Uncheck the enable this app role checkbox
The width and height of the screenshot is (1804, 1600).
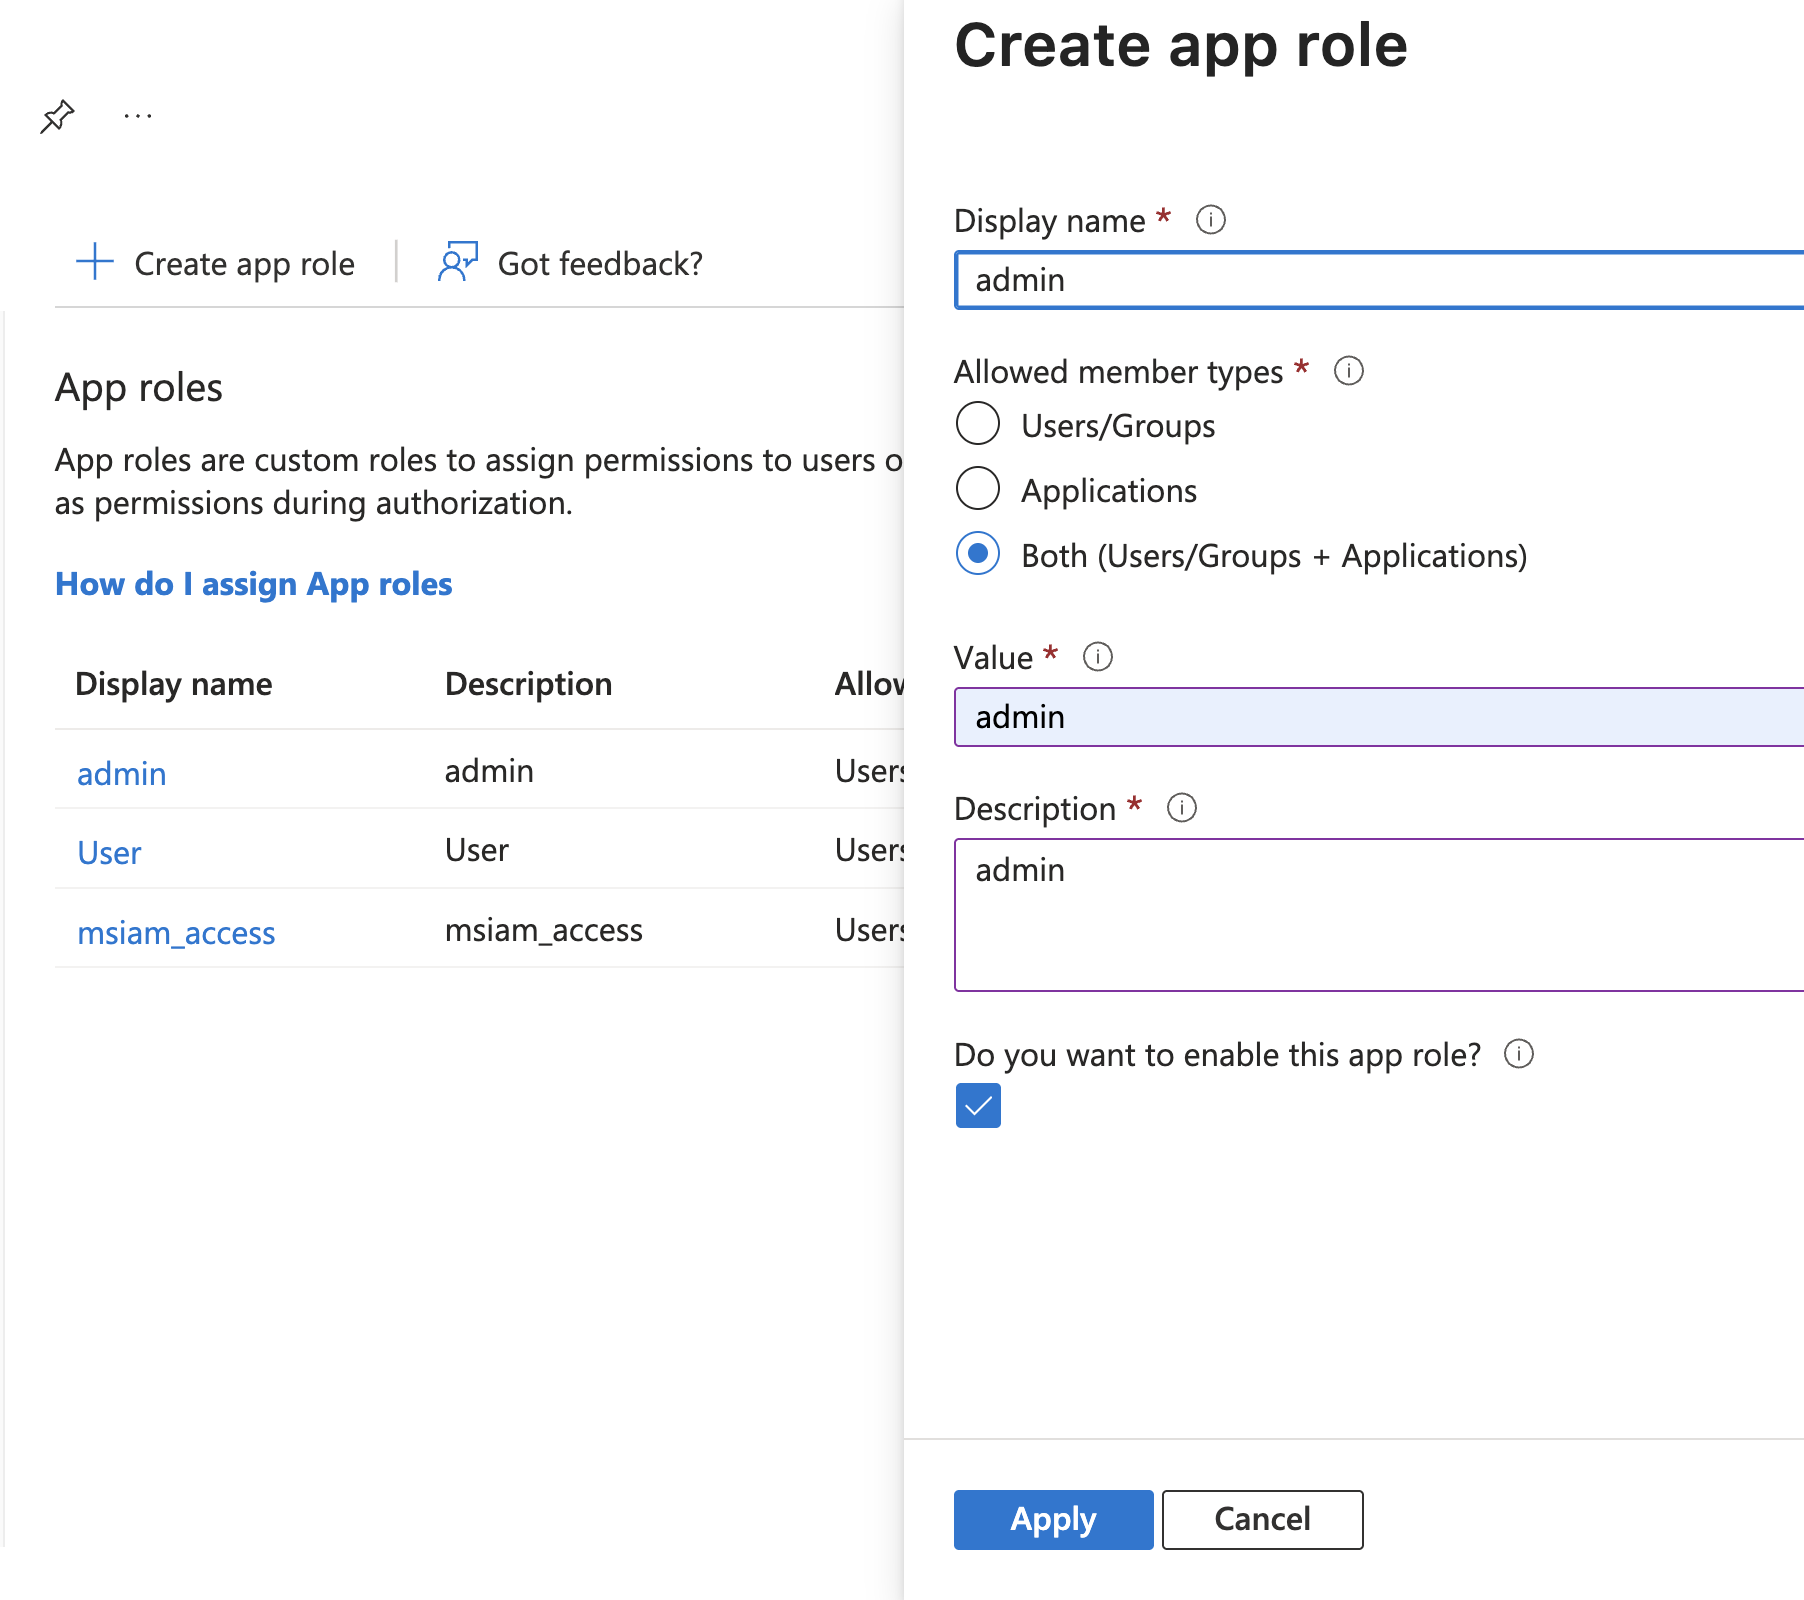point(978,1105)
